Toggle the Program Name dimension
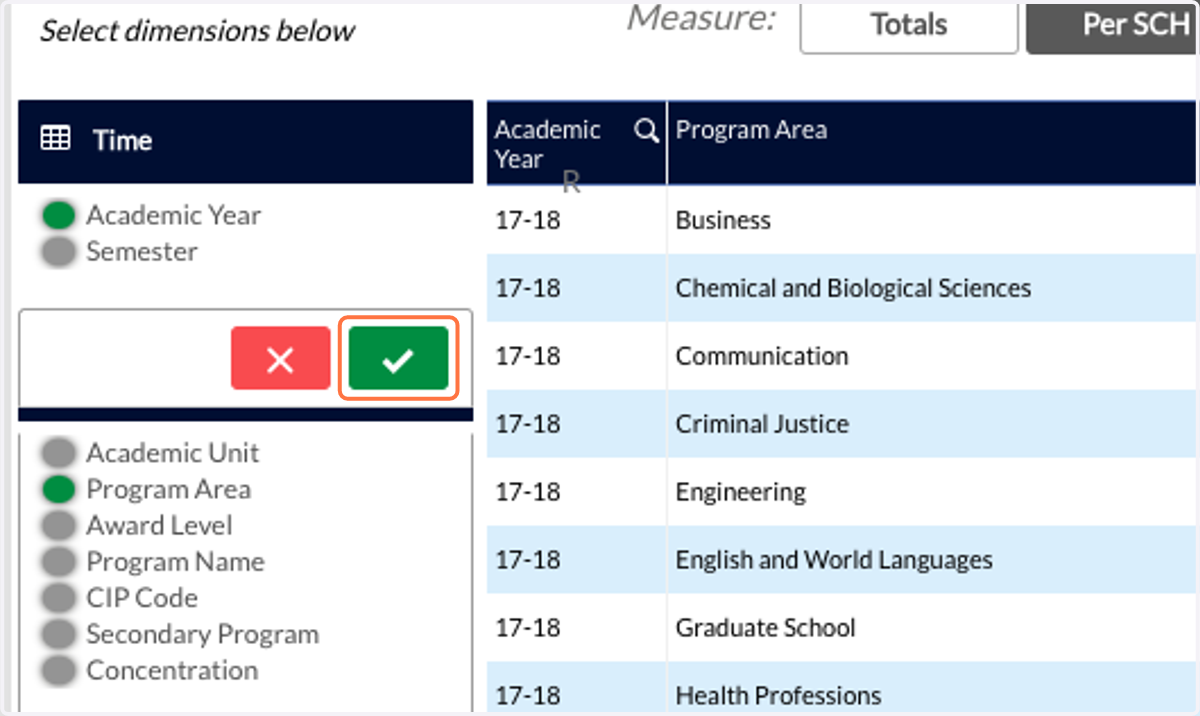Image resolution: width=1200 pixels, height=716 pixels. [60, 562]
